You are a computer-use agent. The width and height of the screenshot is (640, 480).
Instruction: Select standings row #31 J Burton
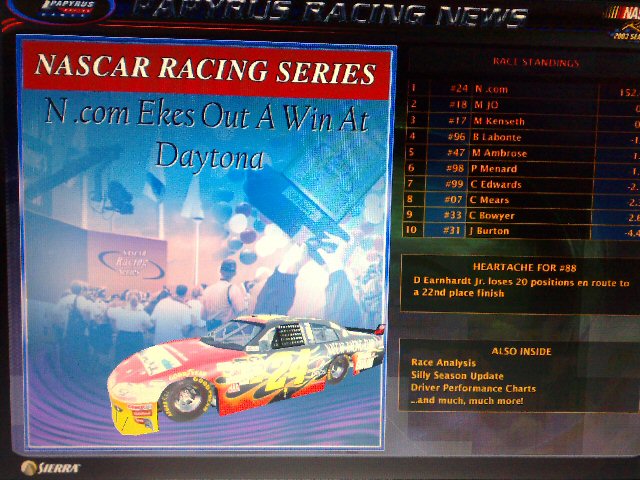click(x=521, y=231)
